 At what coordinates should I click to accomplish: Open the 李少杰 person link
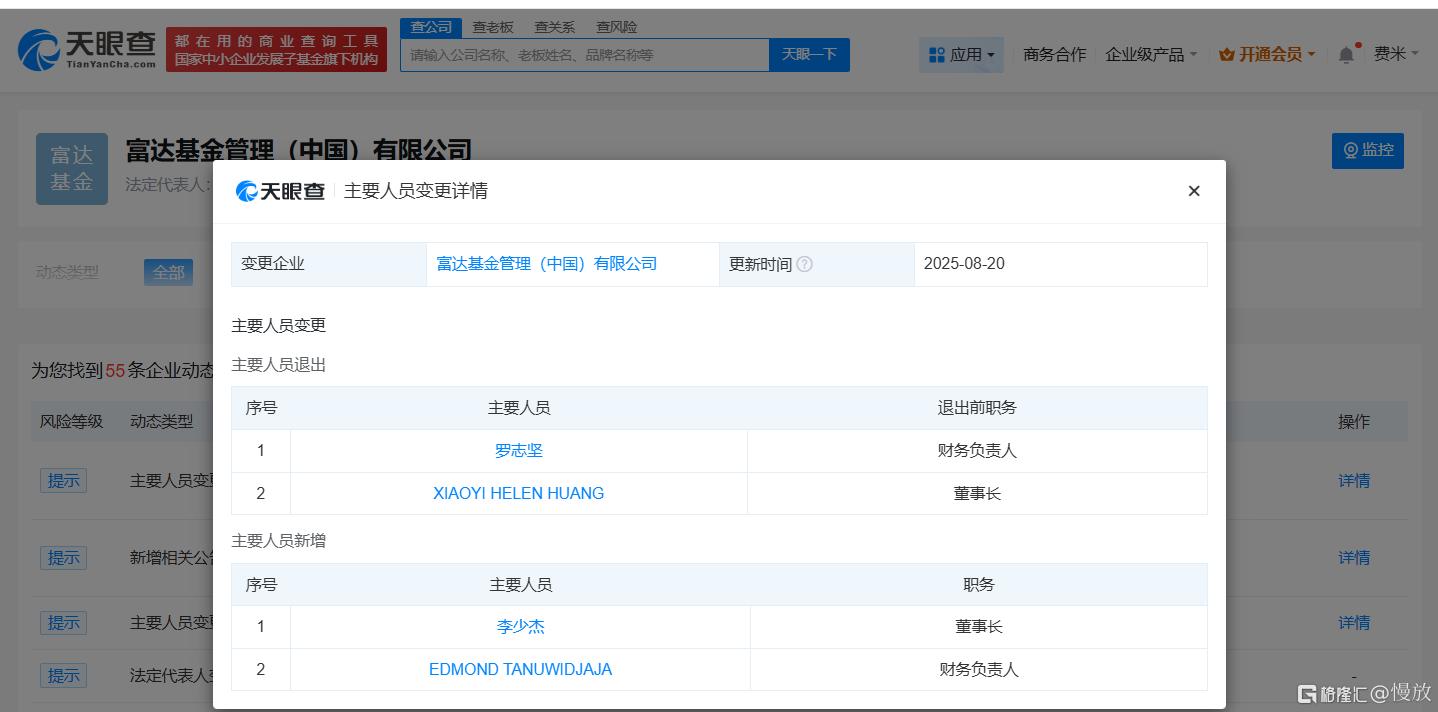coord(521,627)
